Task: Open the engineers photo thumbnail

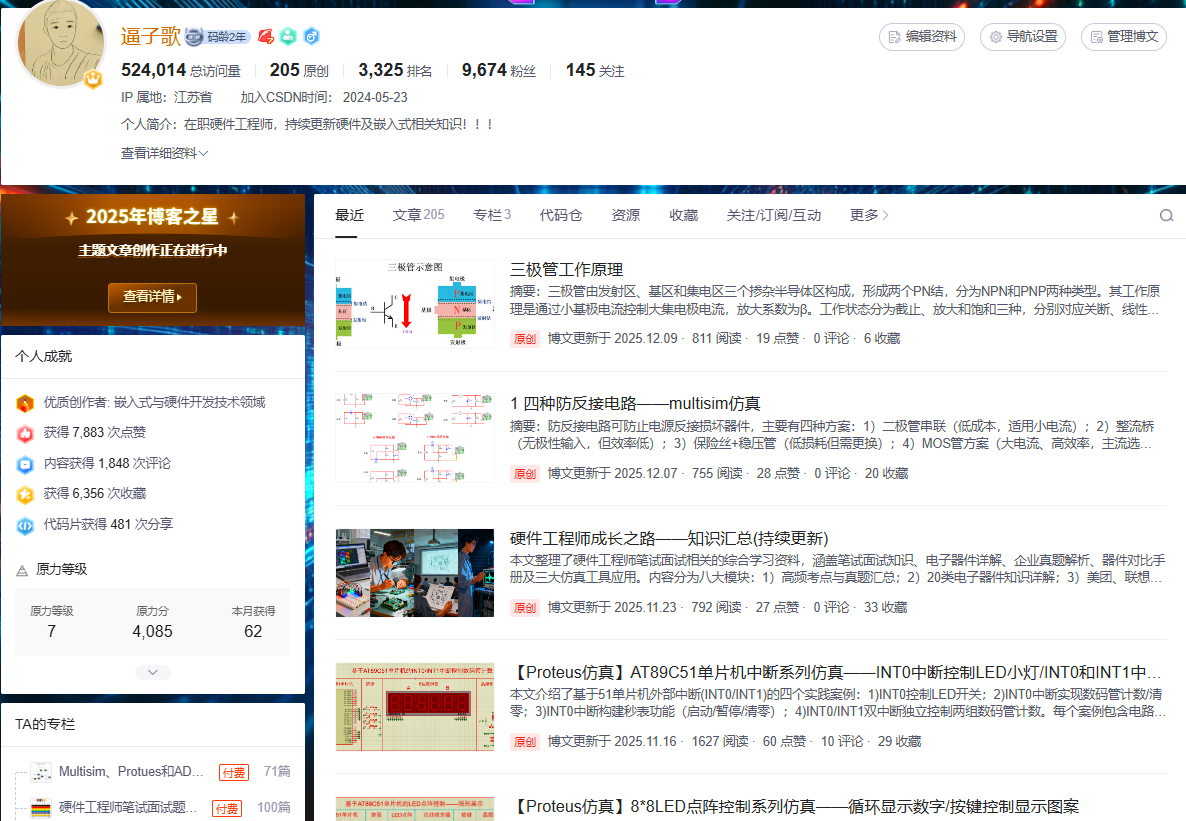Action: pyautogui.click(x=414, y=572)
